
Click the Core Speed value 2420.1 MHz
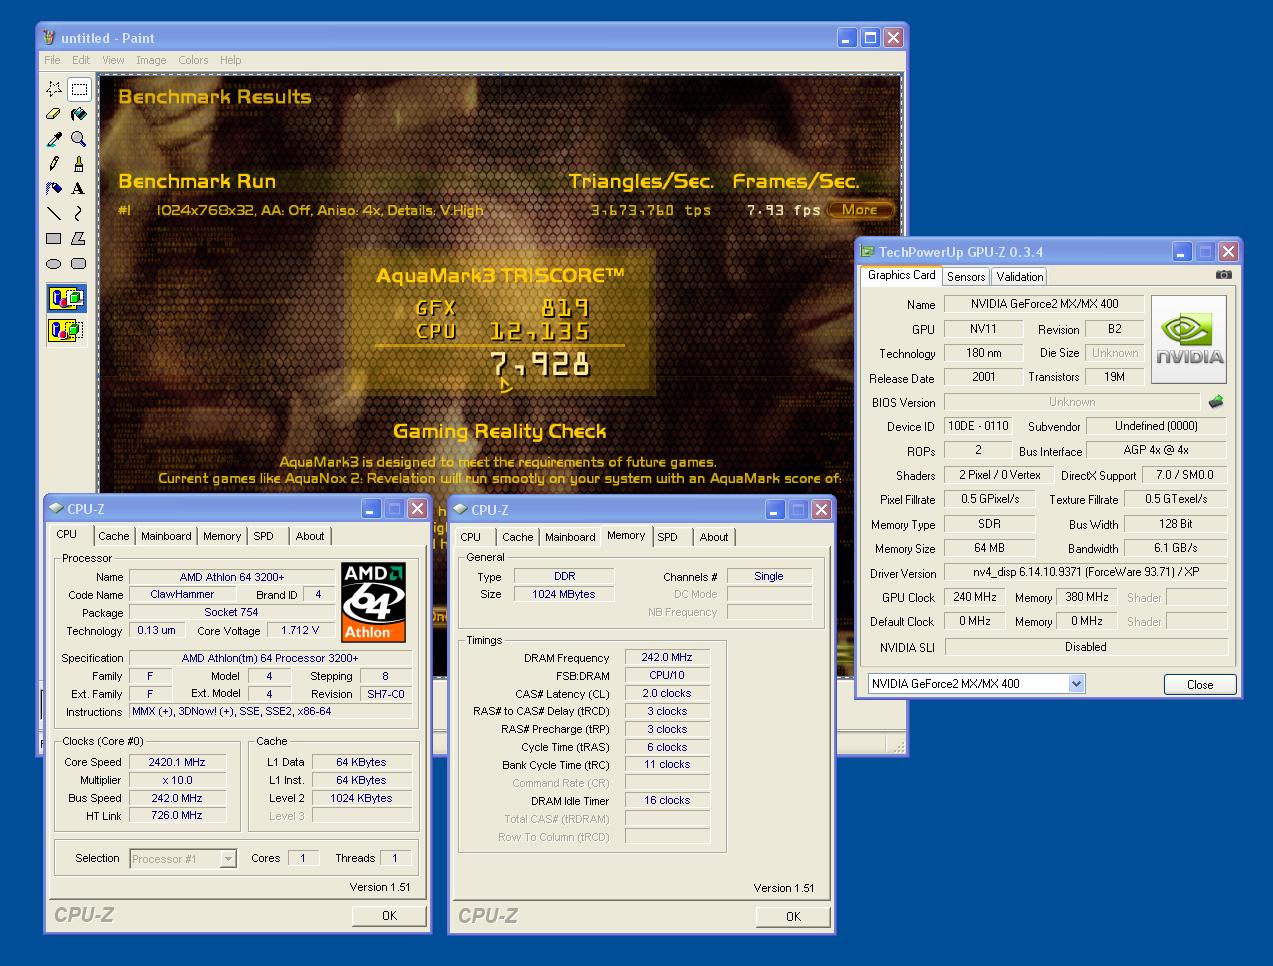[x=177, y=762]
